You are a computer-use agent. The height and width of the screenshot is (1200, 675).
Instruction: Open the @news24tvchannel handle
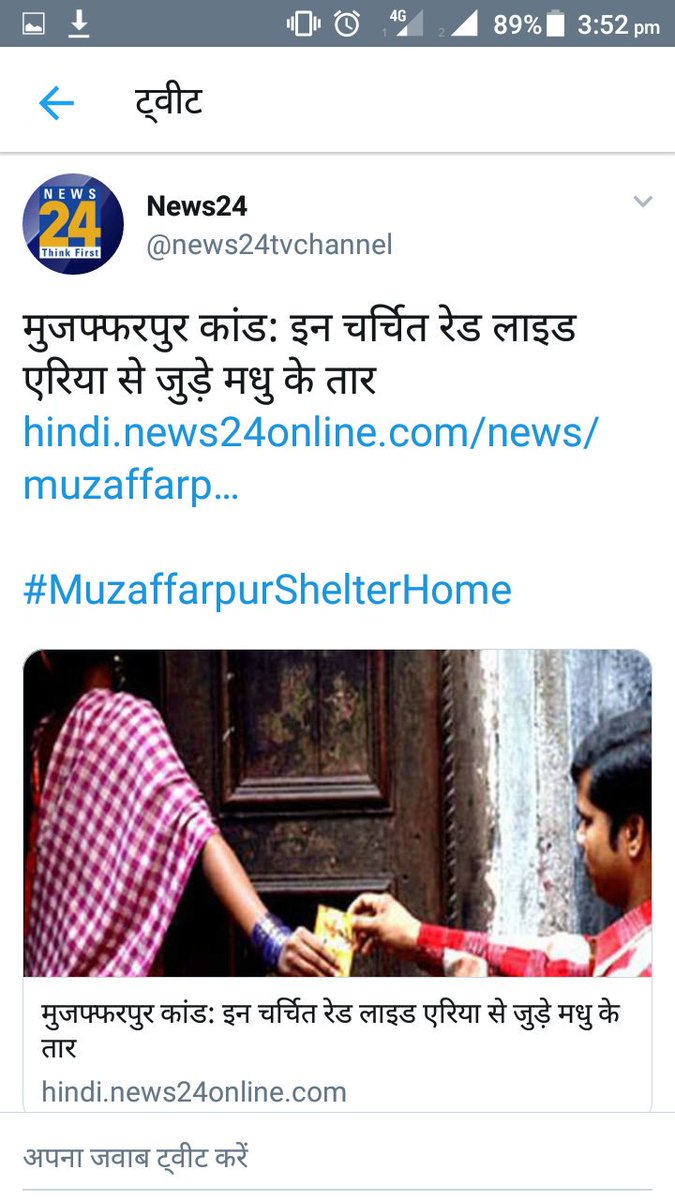(269, 245)
